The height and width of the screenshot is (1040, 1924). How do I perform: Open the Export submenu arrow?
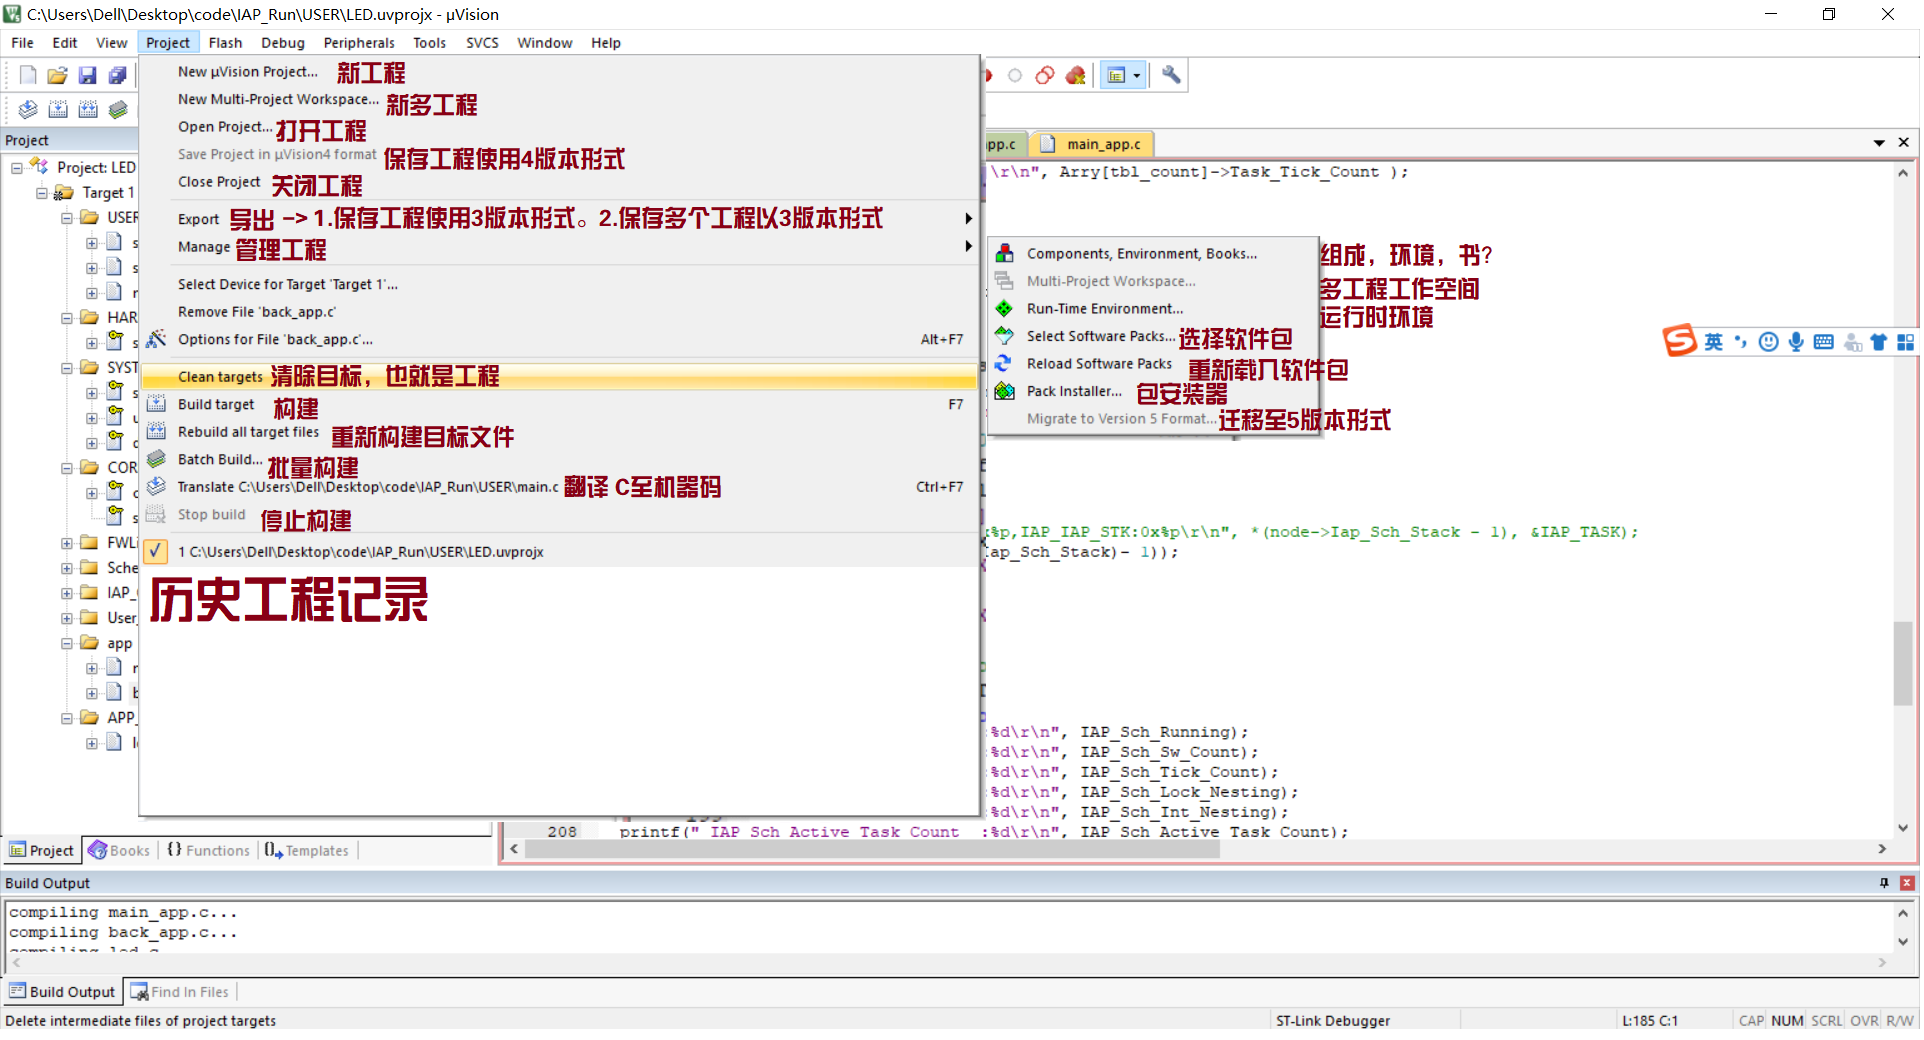click(968, 218)
